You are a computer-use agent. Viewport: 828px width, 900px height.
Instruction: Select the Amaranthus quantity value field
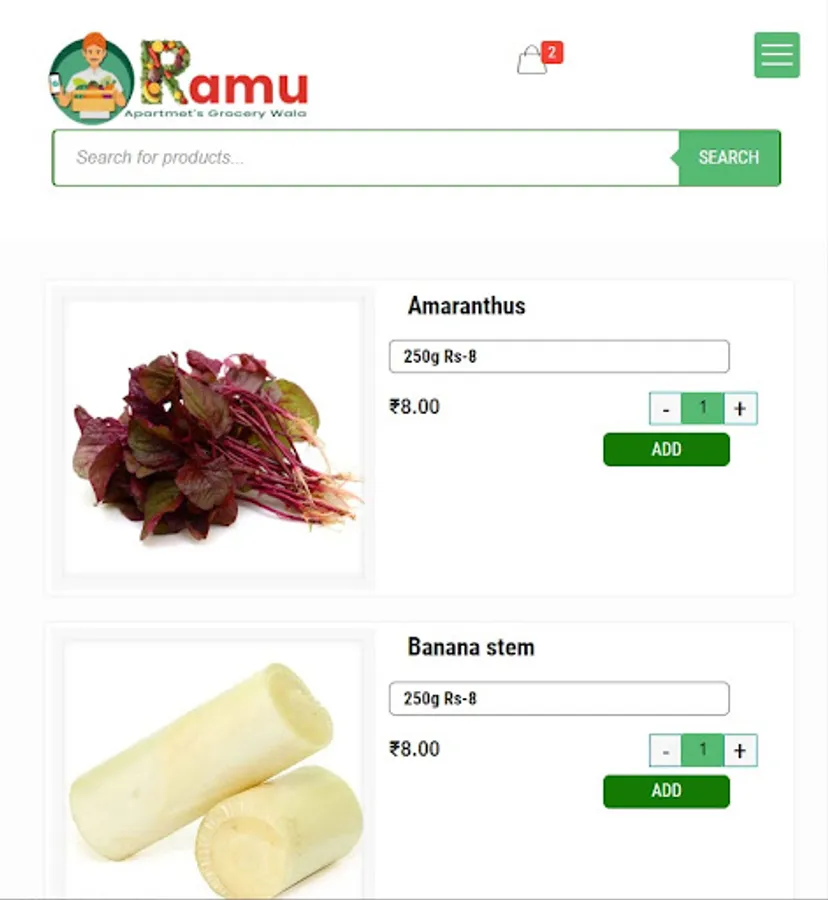702,409
